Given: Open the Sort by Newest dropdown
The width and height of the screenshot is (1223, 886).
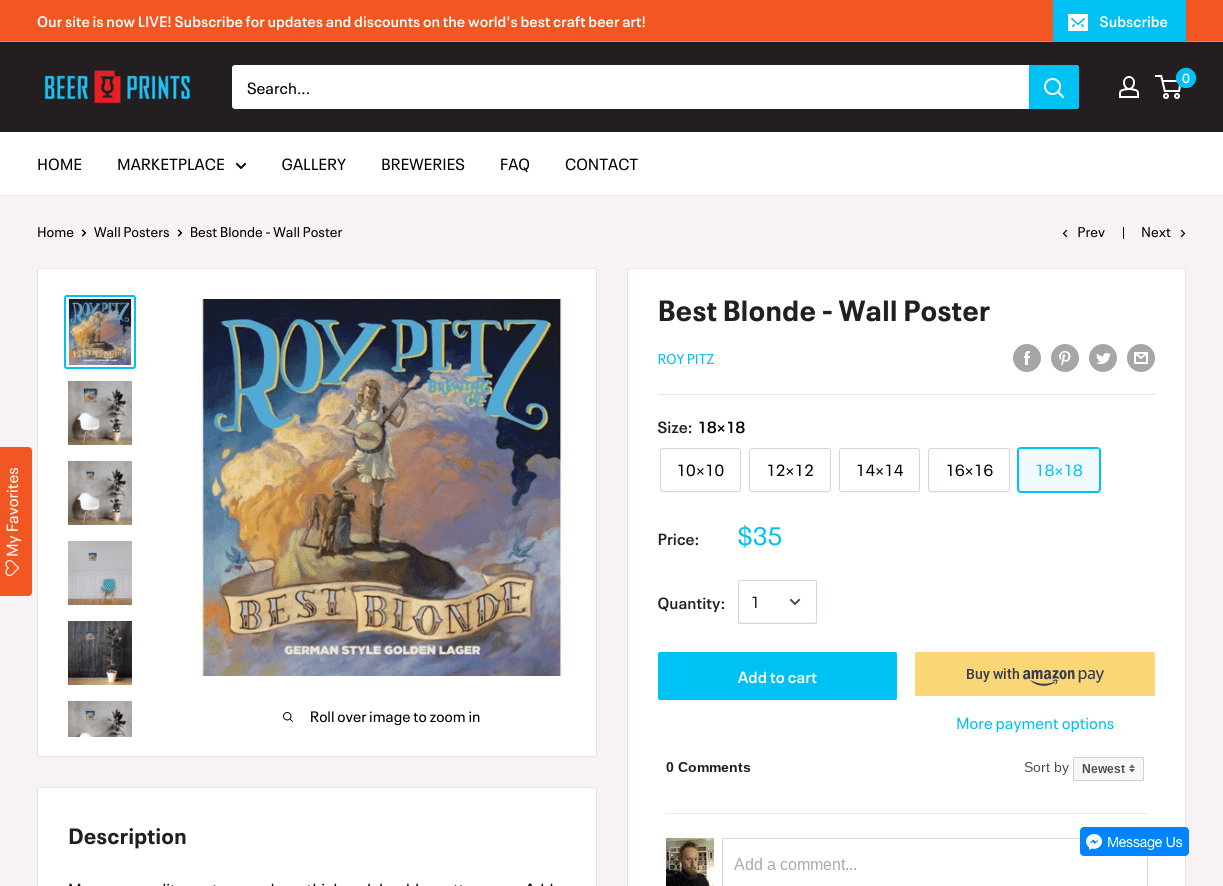Looking at the screenshot, I should (x=1108, y=768).
